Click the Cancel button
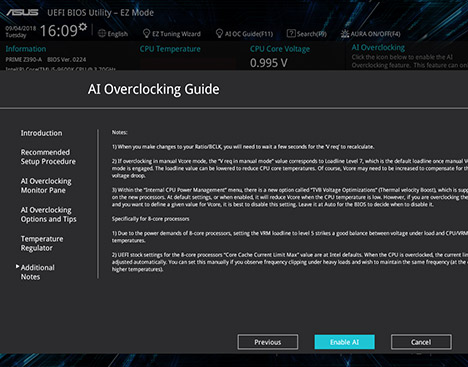Screen dimensions: 468x367 421,342
